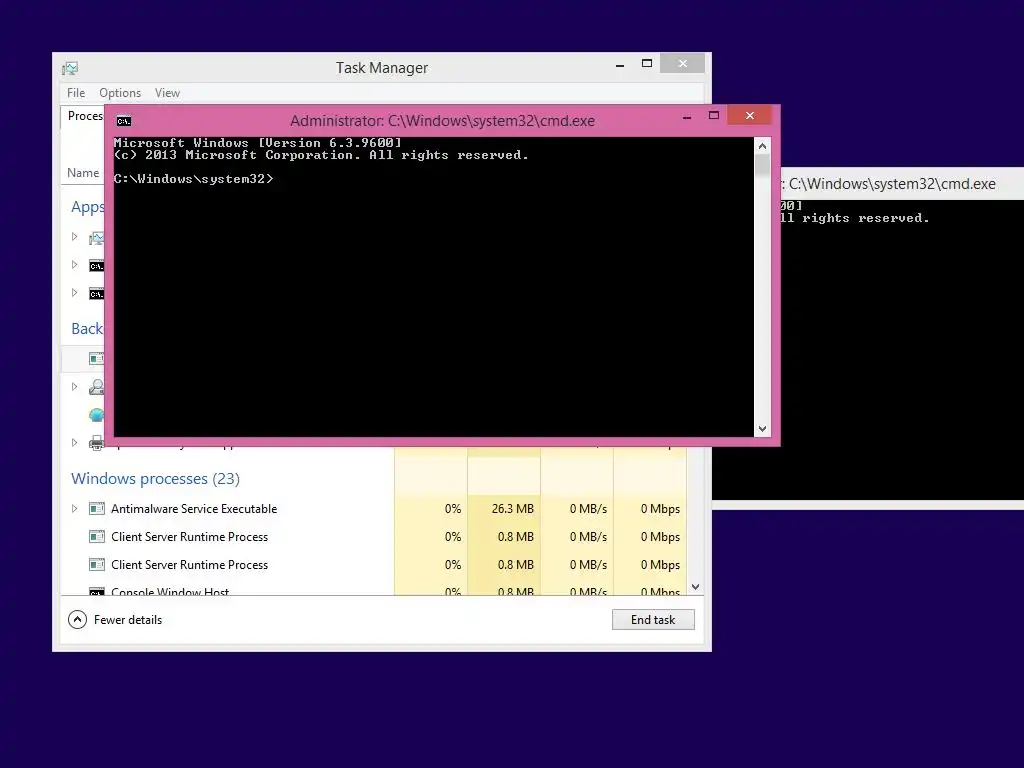Image resolution: width=1024 pixels, height=768 pixels.
Task: Click the cmd window vertical scrollbar thumb
Action: pos(762,165)
